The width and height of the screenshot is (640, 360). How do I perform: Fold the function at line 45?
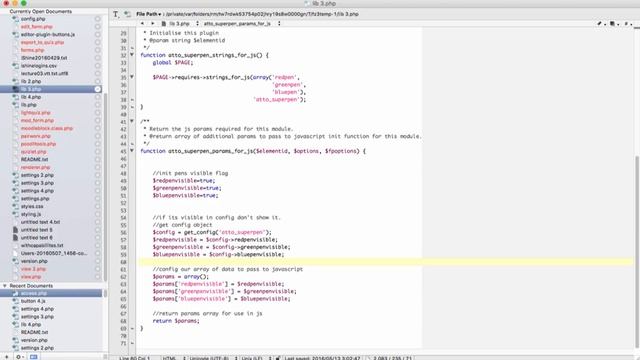tap(132, 151)
